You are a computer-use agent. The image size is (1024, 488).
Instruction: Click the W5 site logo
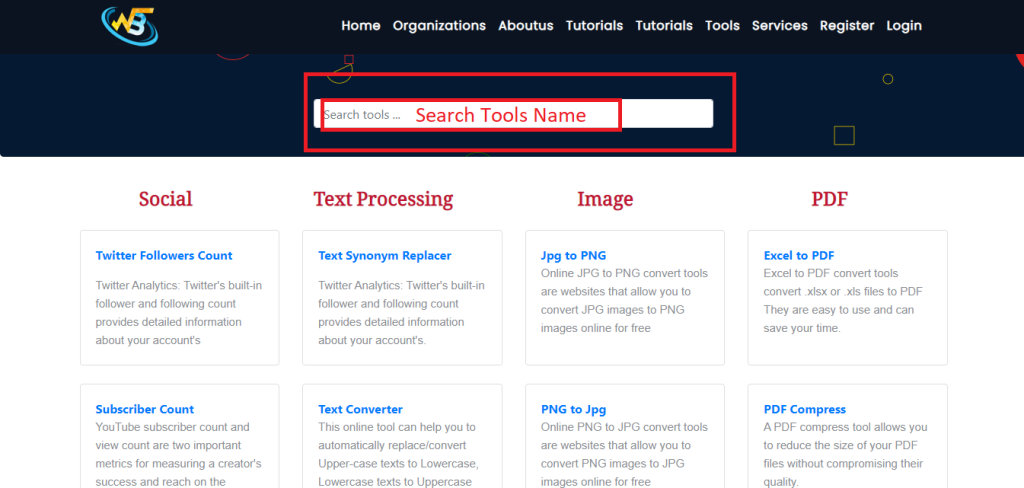(x=130, y=25)
